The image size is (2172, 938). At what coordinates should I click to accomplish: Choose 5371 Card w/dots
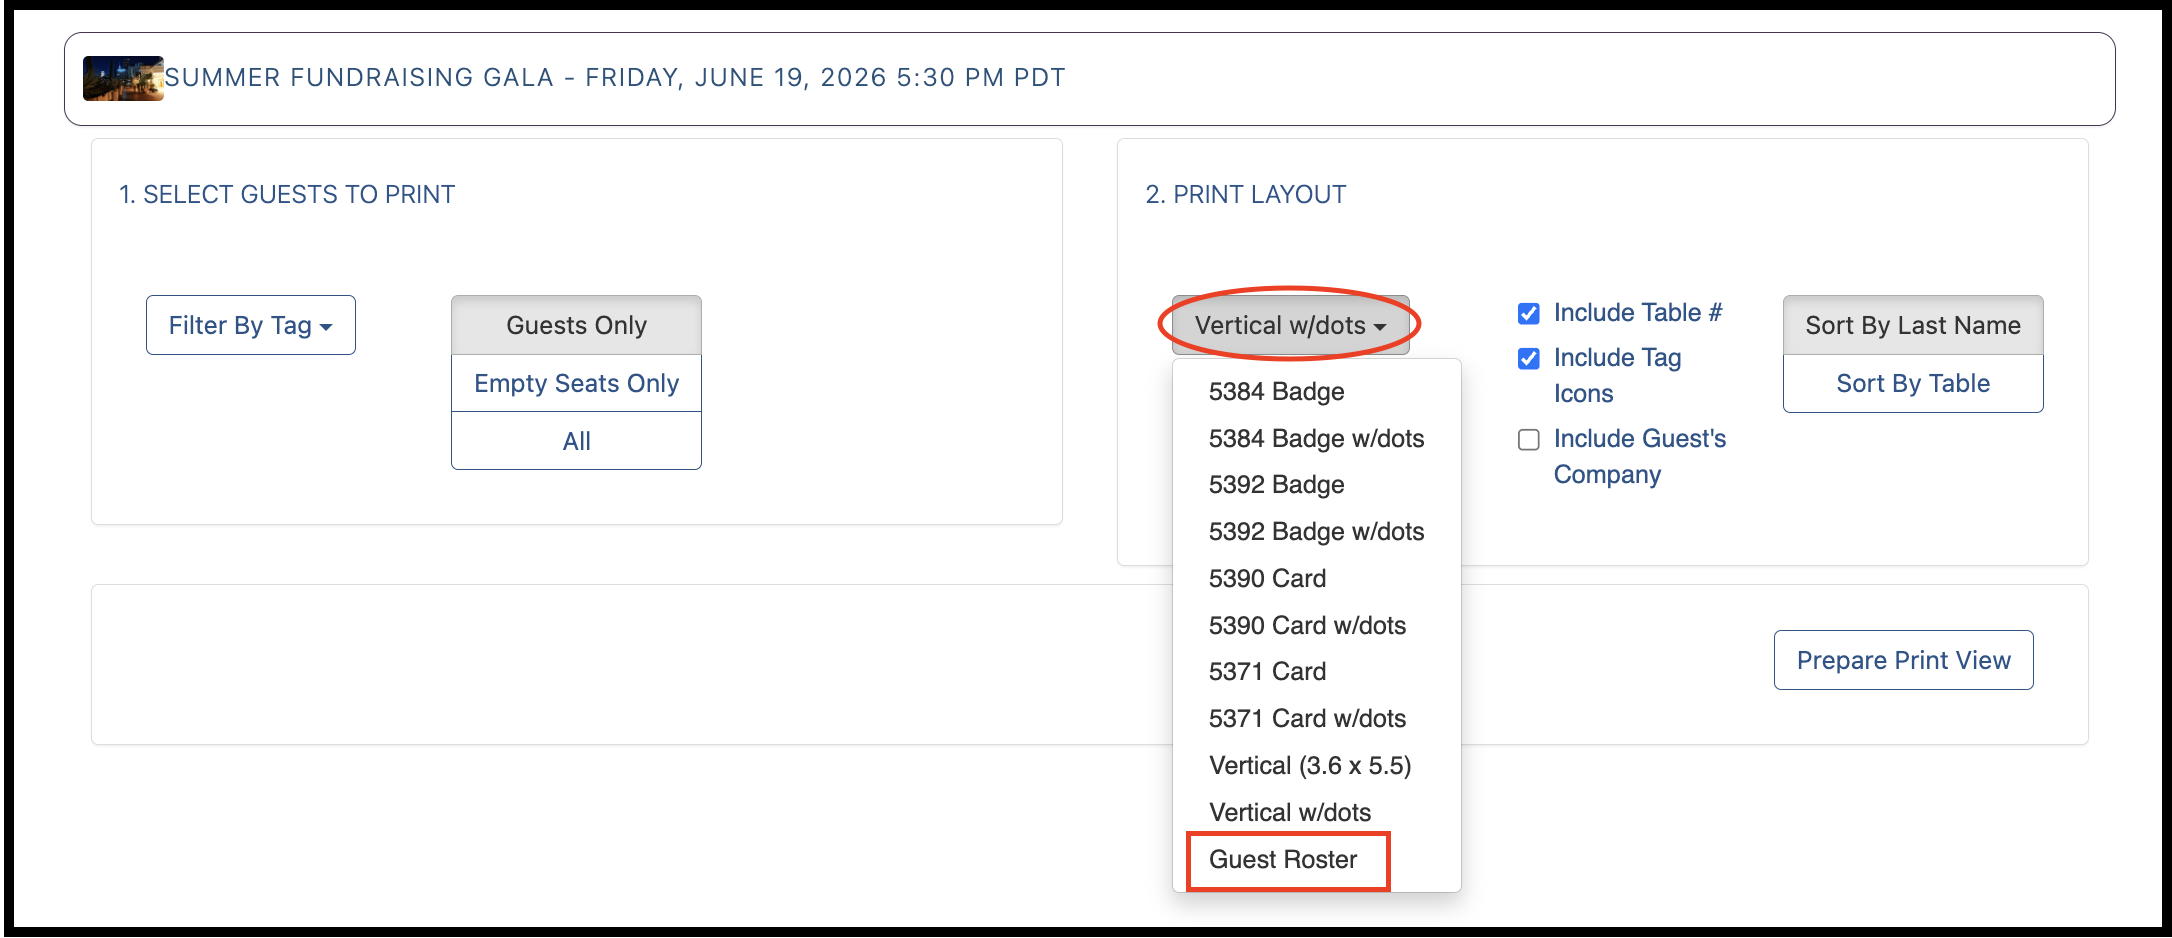click(1316, 718)
